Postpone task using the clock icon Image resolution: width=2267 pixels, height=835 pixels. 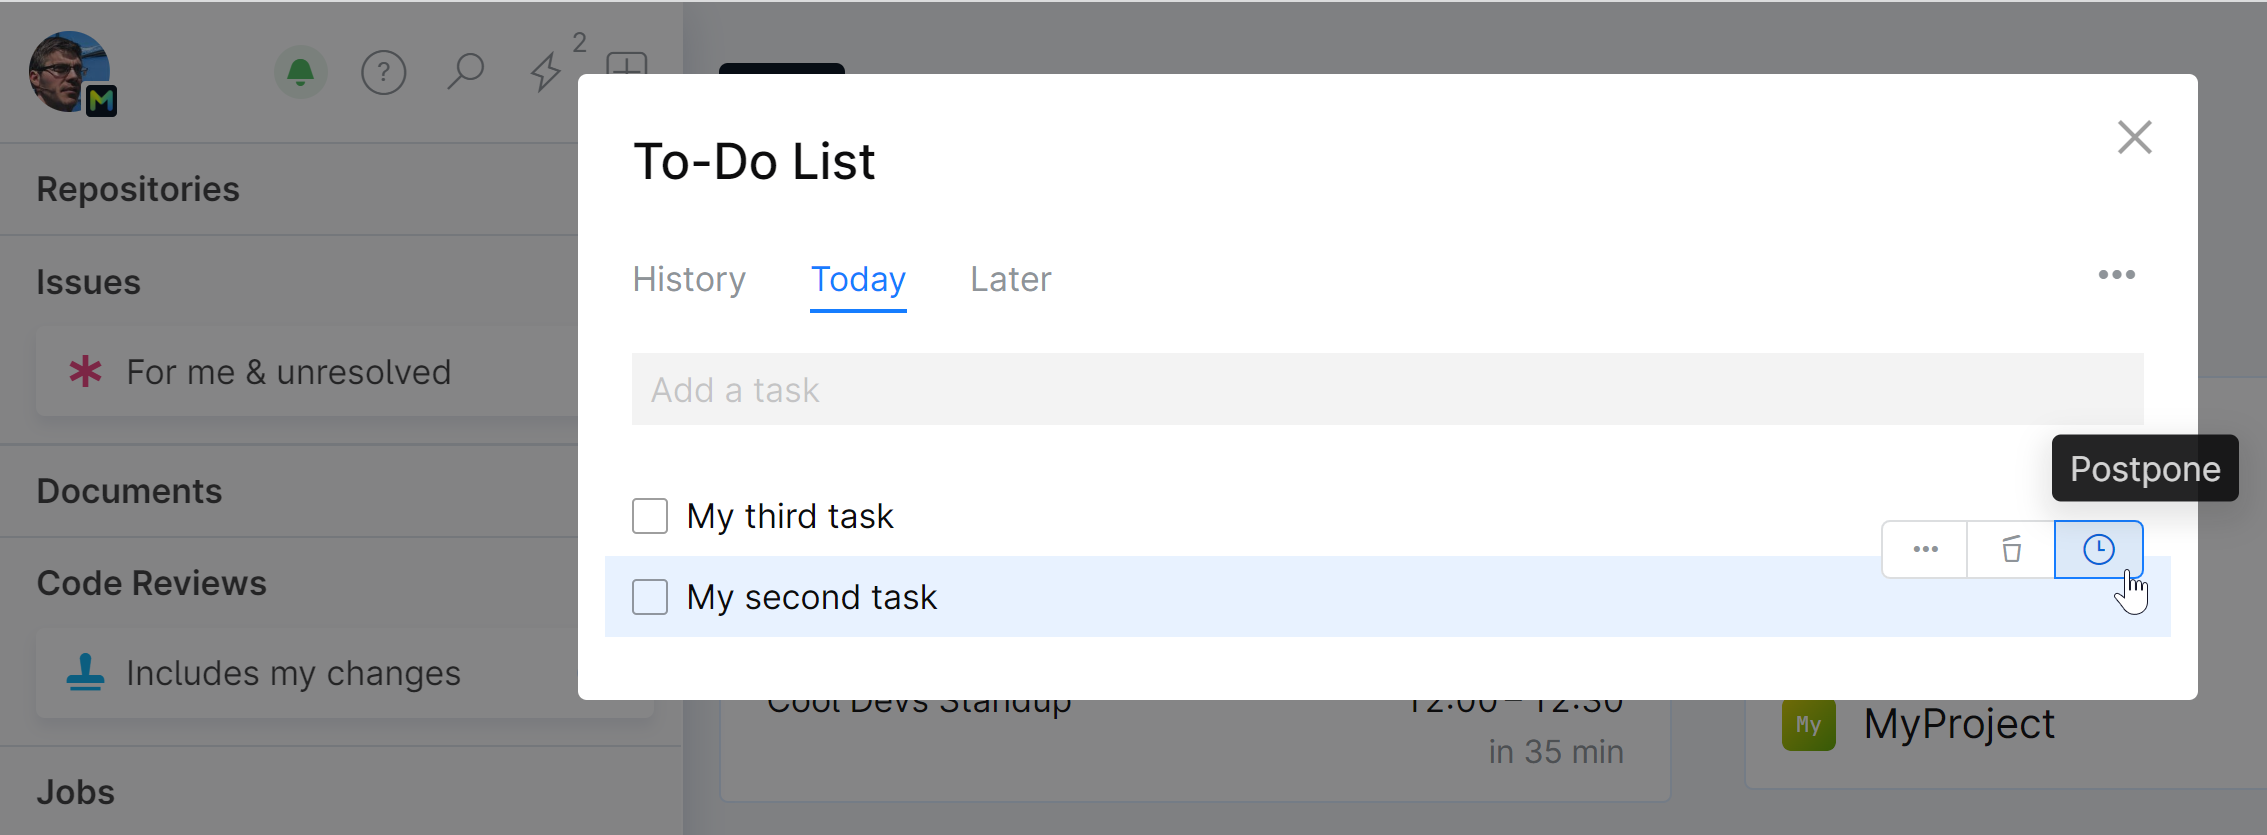tap(2098, 549)
